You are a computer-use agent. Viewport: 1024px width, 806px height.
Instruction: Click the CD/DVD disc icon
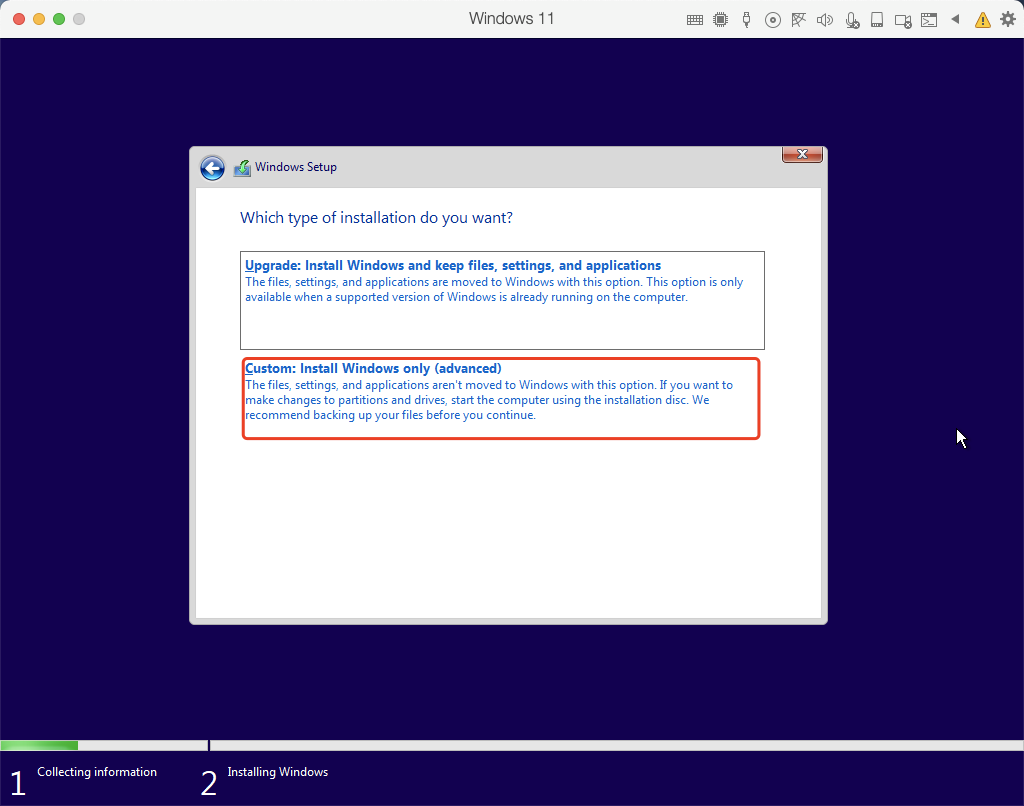(x=773, y=20)
